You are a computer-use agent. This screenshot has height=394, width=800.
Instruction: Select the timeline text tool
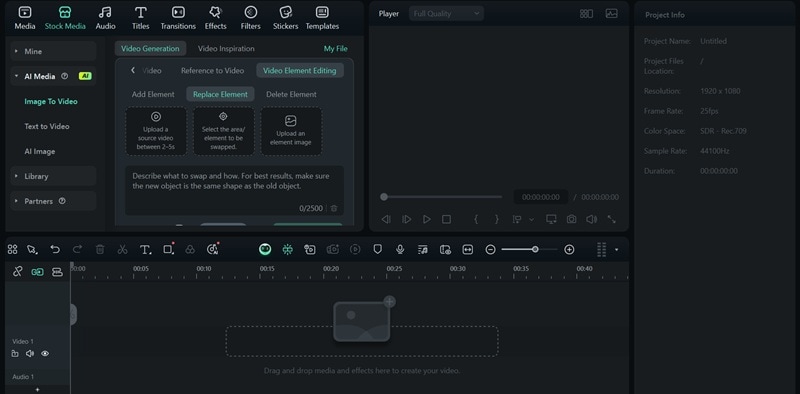pos(145,249)
